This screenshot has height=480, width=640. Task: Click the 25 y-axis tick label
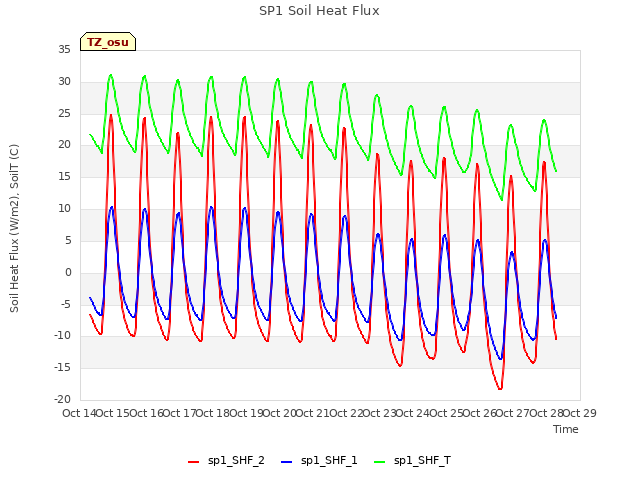coord(64,113)
